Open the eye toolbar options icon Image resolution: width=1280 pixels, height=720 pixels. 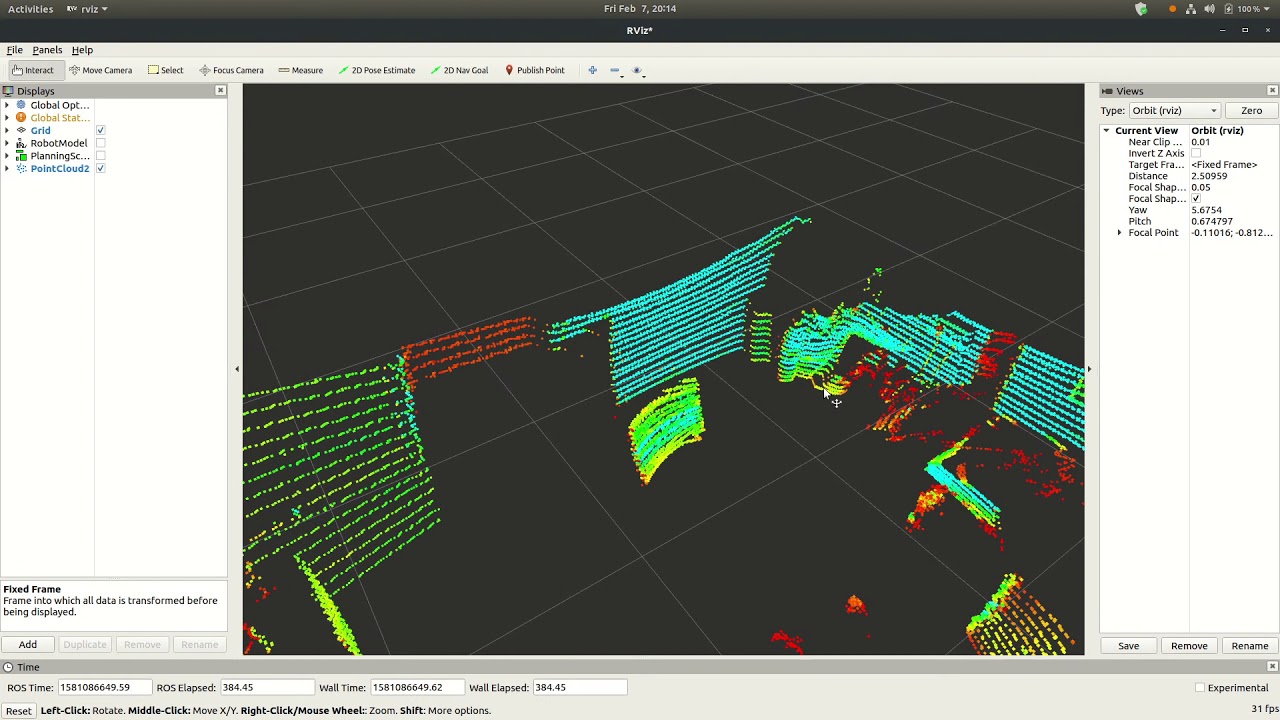(x=637, y=70)
